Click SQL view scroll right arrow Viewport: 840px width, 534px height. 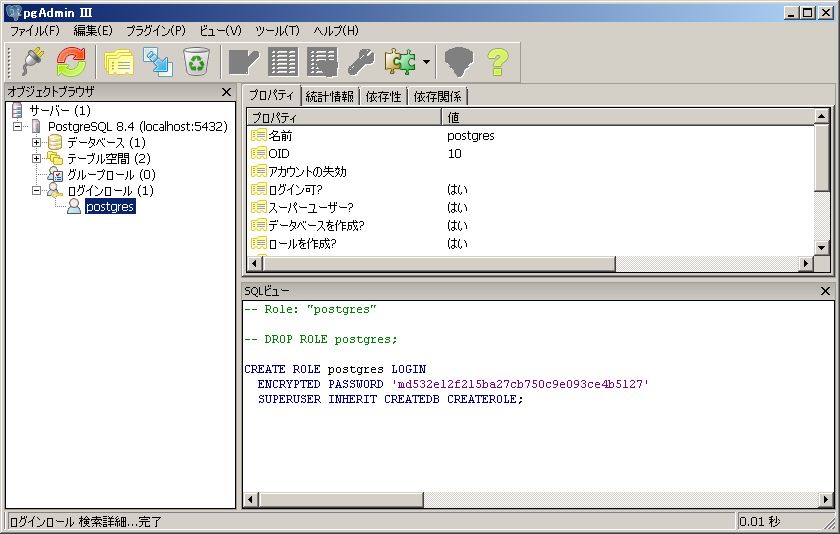826,500
